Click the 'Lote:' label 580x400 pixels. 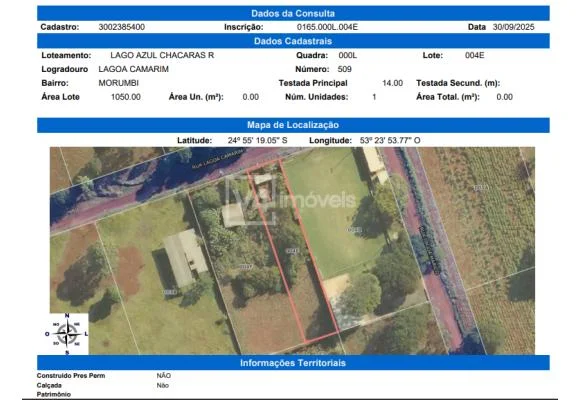click(433, 55)
